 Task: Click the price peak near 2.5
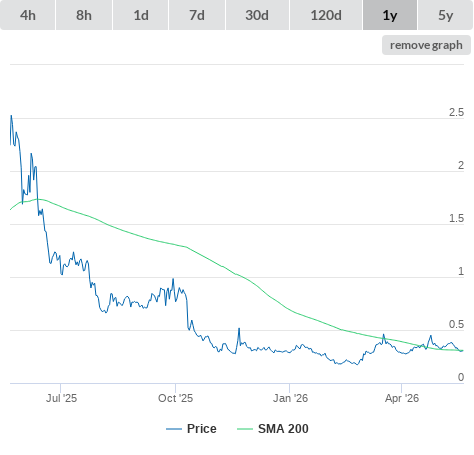coord(11,116)
